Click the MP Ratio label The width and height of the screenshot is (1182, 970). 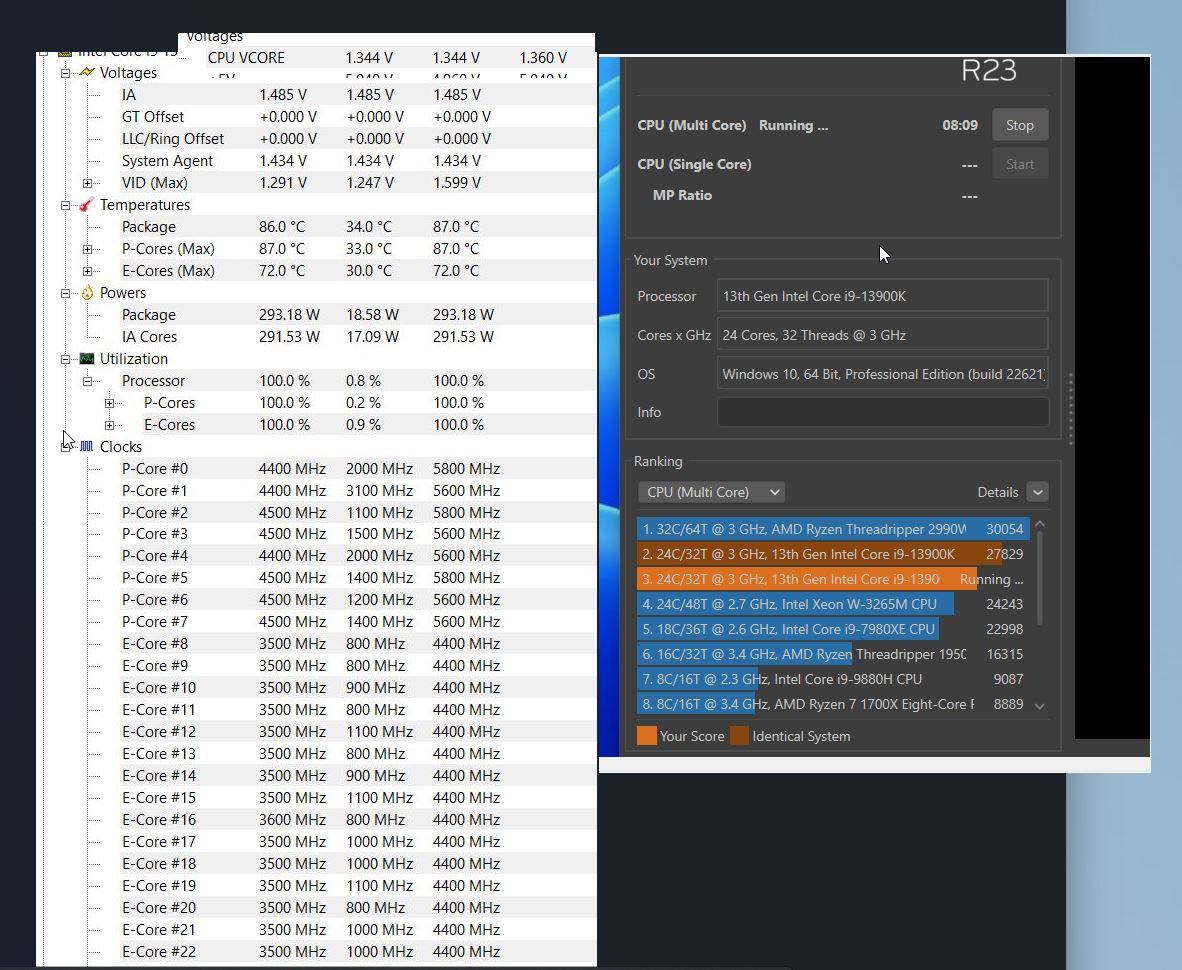(x=682, y=195)
